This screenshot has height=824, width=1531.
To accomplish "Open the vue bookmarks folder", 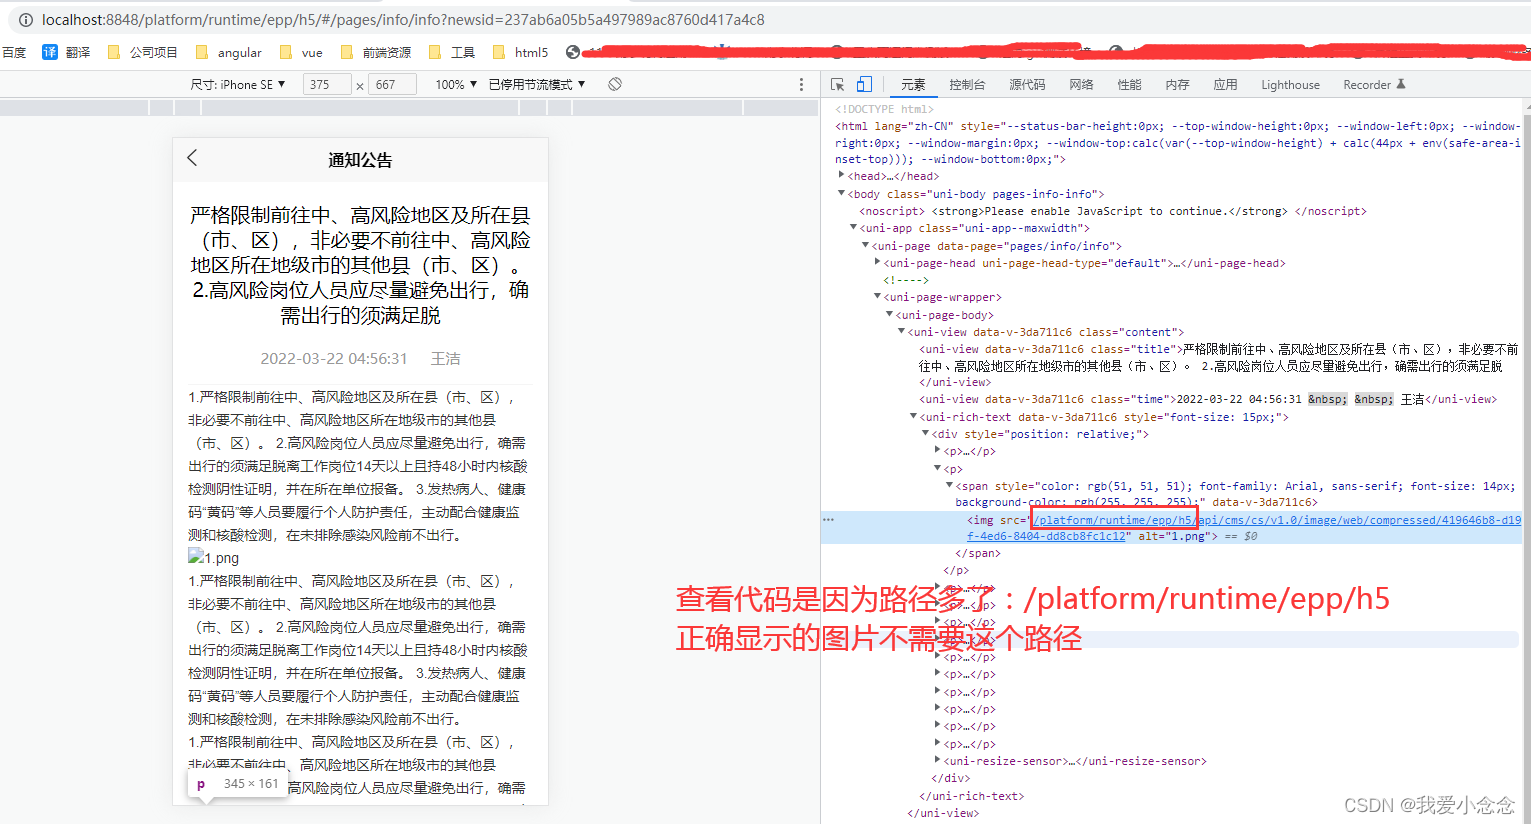I will [x=302, y=52].
